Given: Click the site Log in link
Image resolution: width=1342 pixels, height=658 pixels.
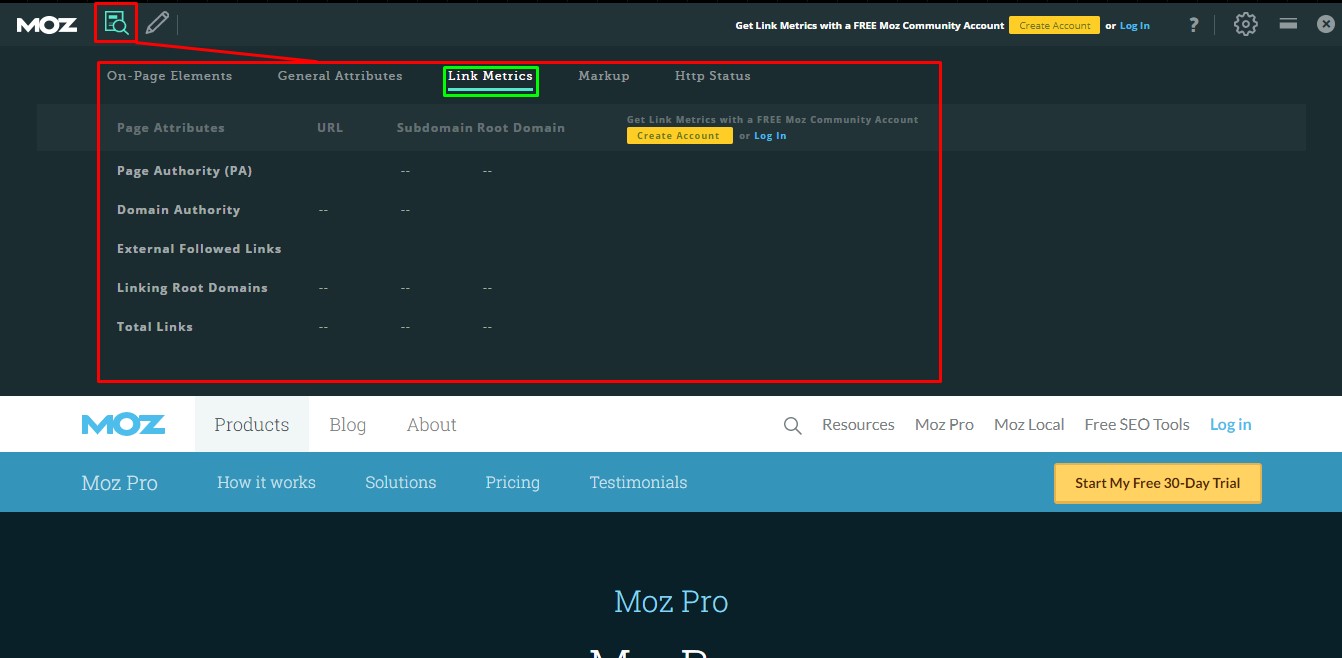Looking at the screenshot, I should (x=1230, y=424).
